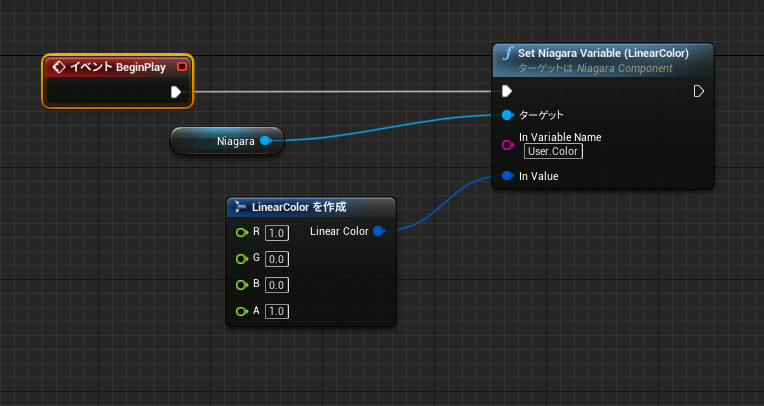Click the A input pin

(242, 311)
